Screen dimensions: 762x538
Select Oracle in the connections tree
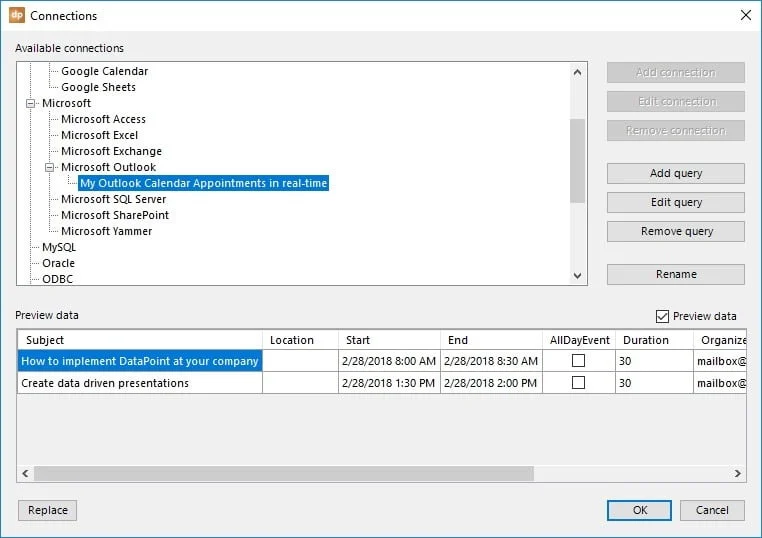pyautogui.click(x=58, y=263)
